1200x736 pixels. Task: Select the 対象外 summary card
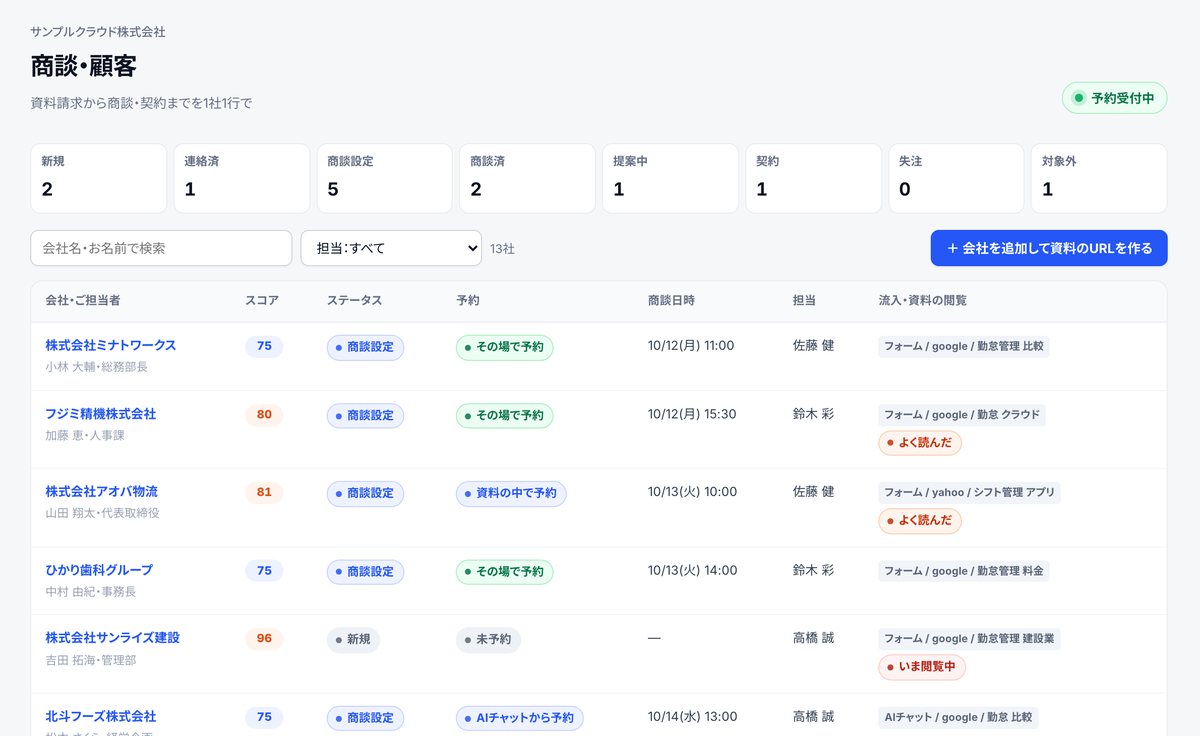1099,178
